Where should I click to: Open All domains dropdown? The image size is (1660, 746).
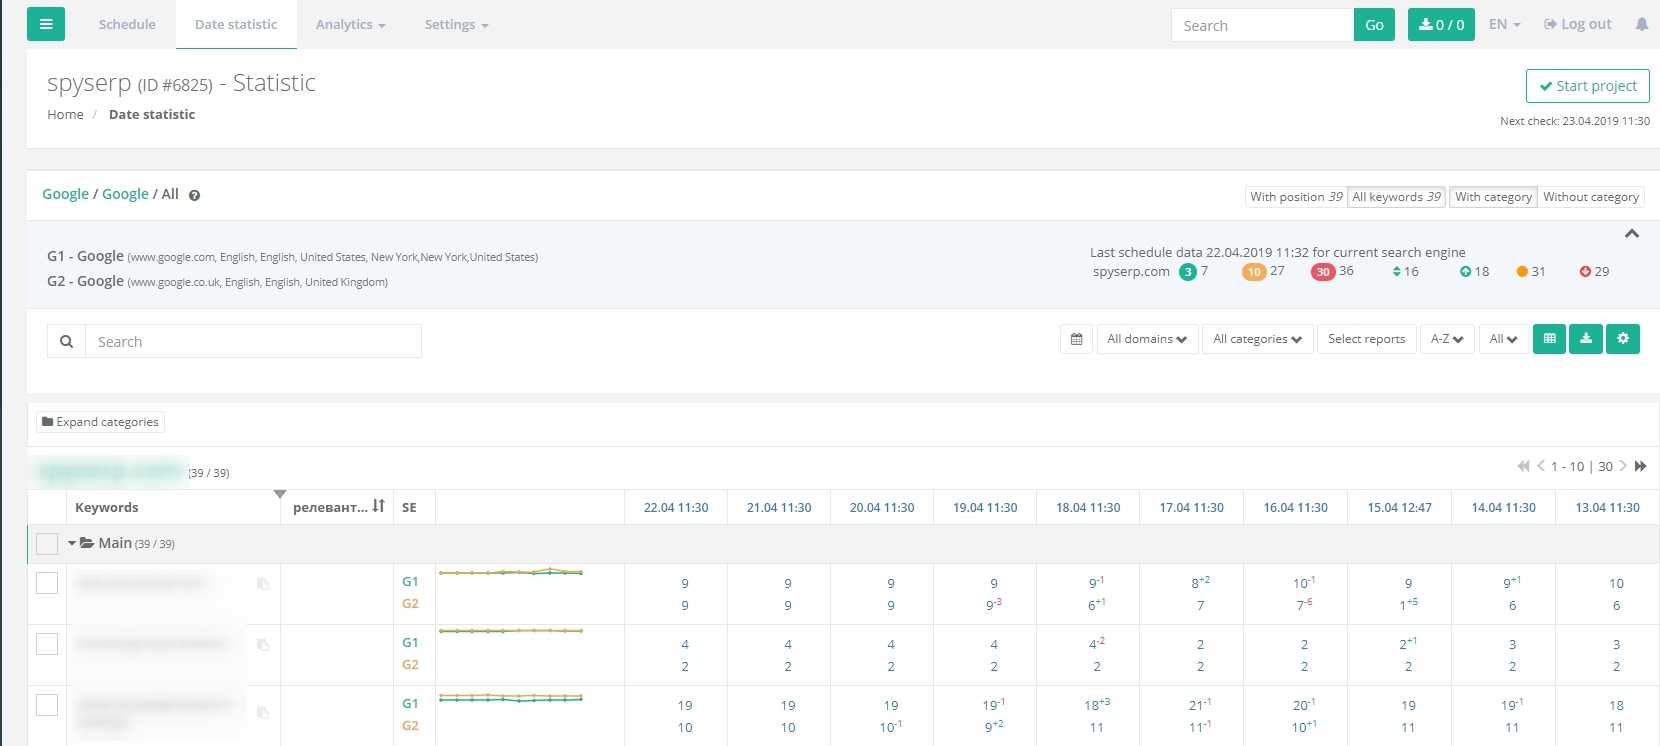click(1147, 339)
